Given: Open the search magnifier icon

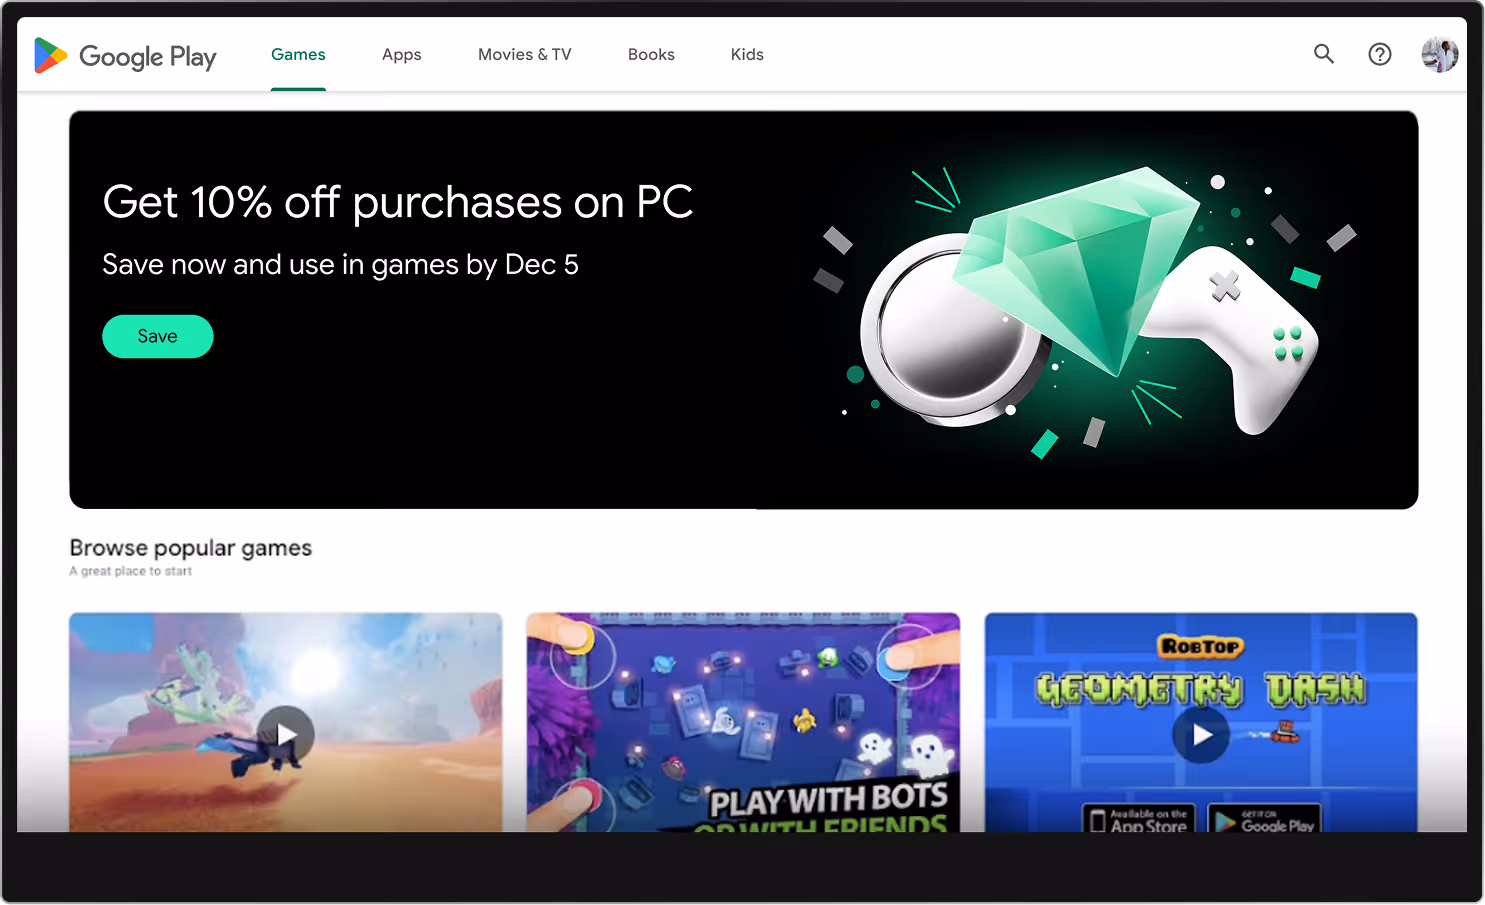Looking at the screenshot, I should pyautogui.click(x=1324, y=54).
